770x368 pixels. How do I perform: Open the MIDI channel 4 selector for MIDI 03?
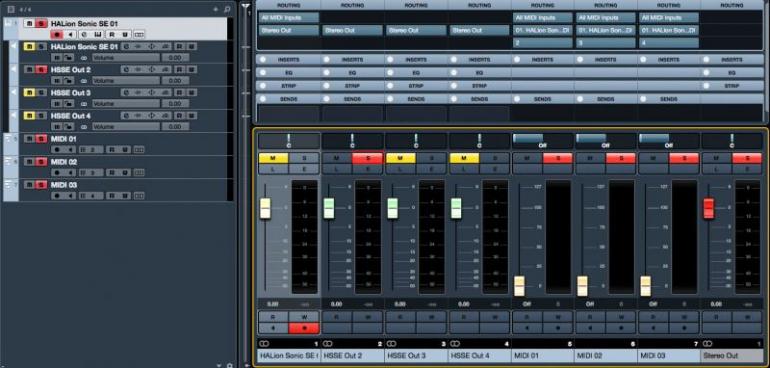(669, 43)
